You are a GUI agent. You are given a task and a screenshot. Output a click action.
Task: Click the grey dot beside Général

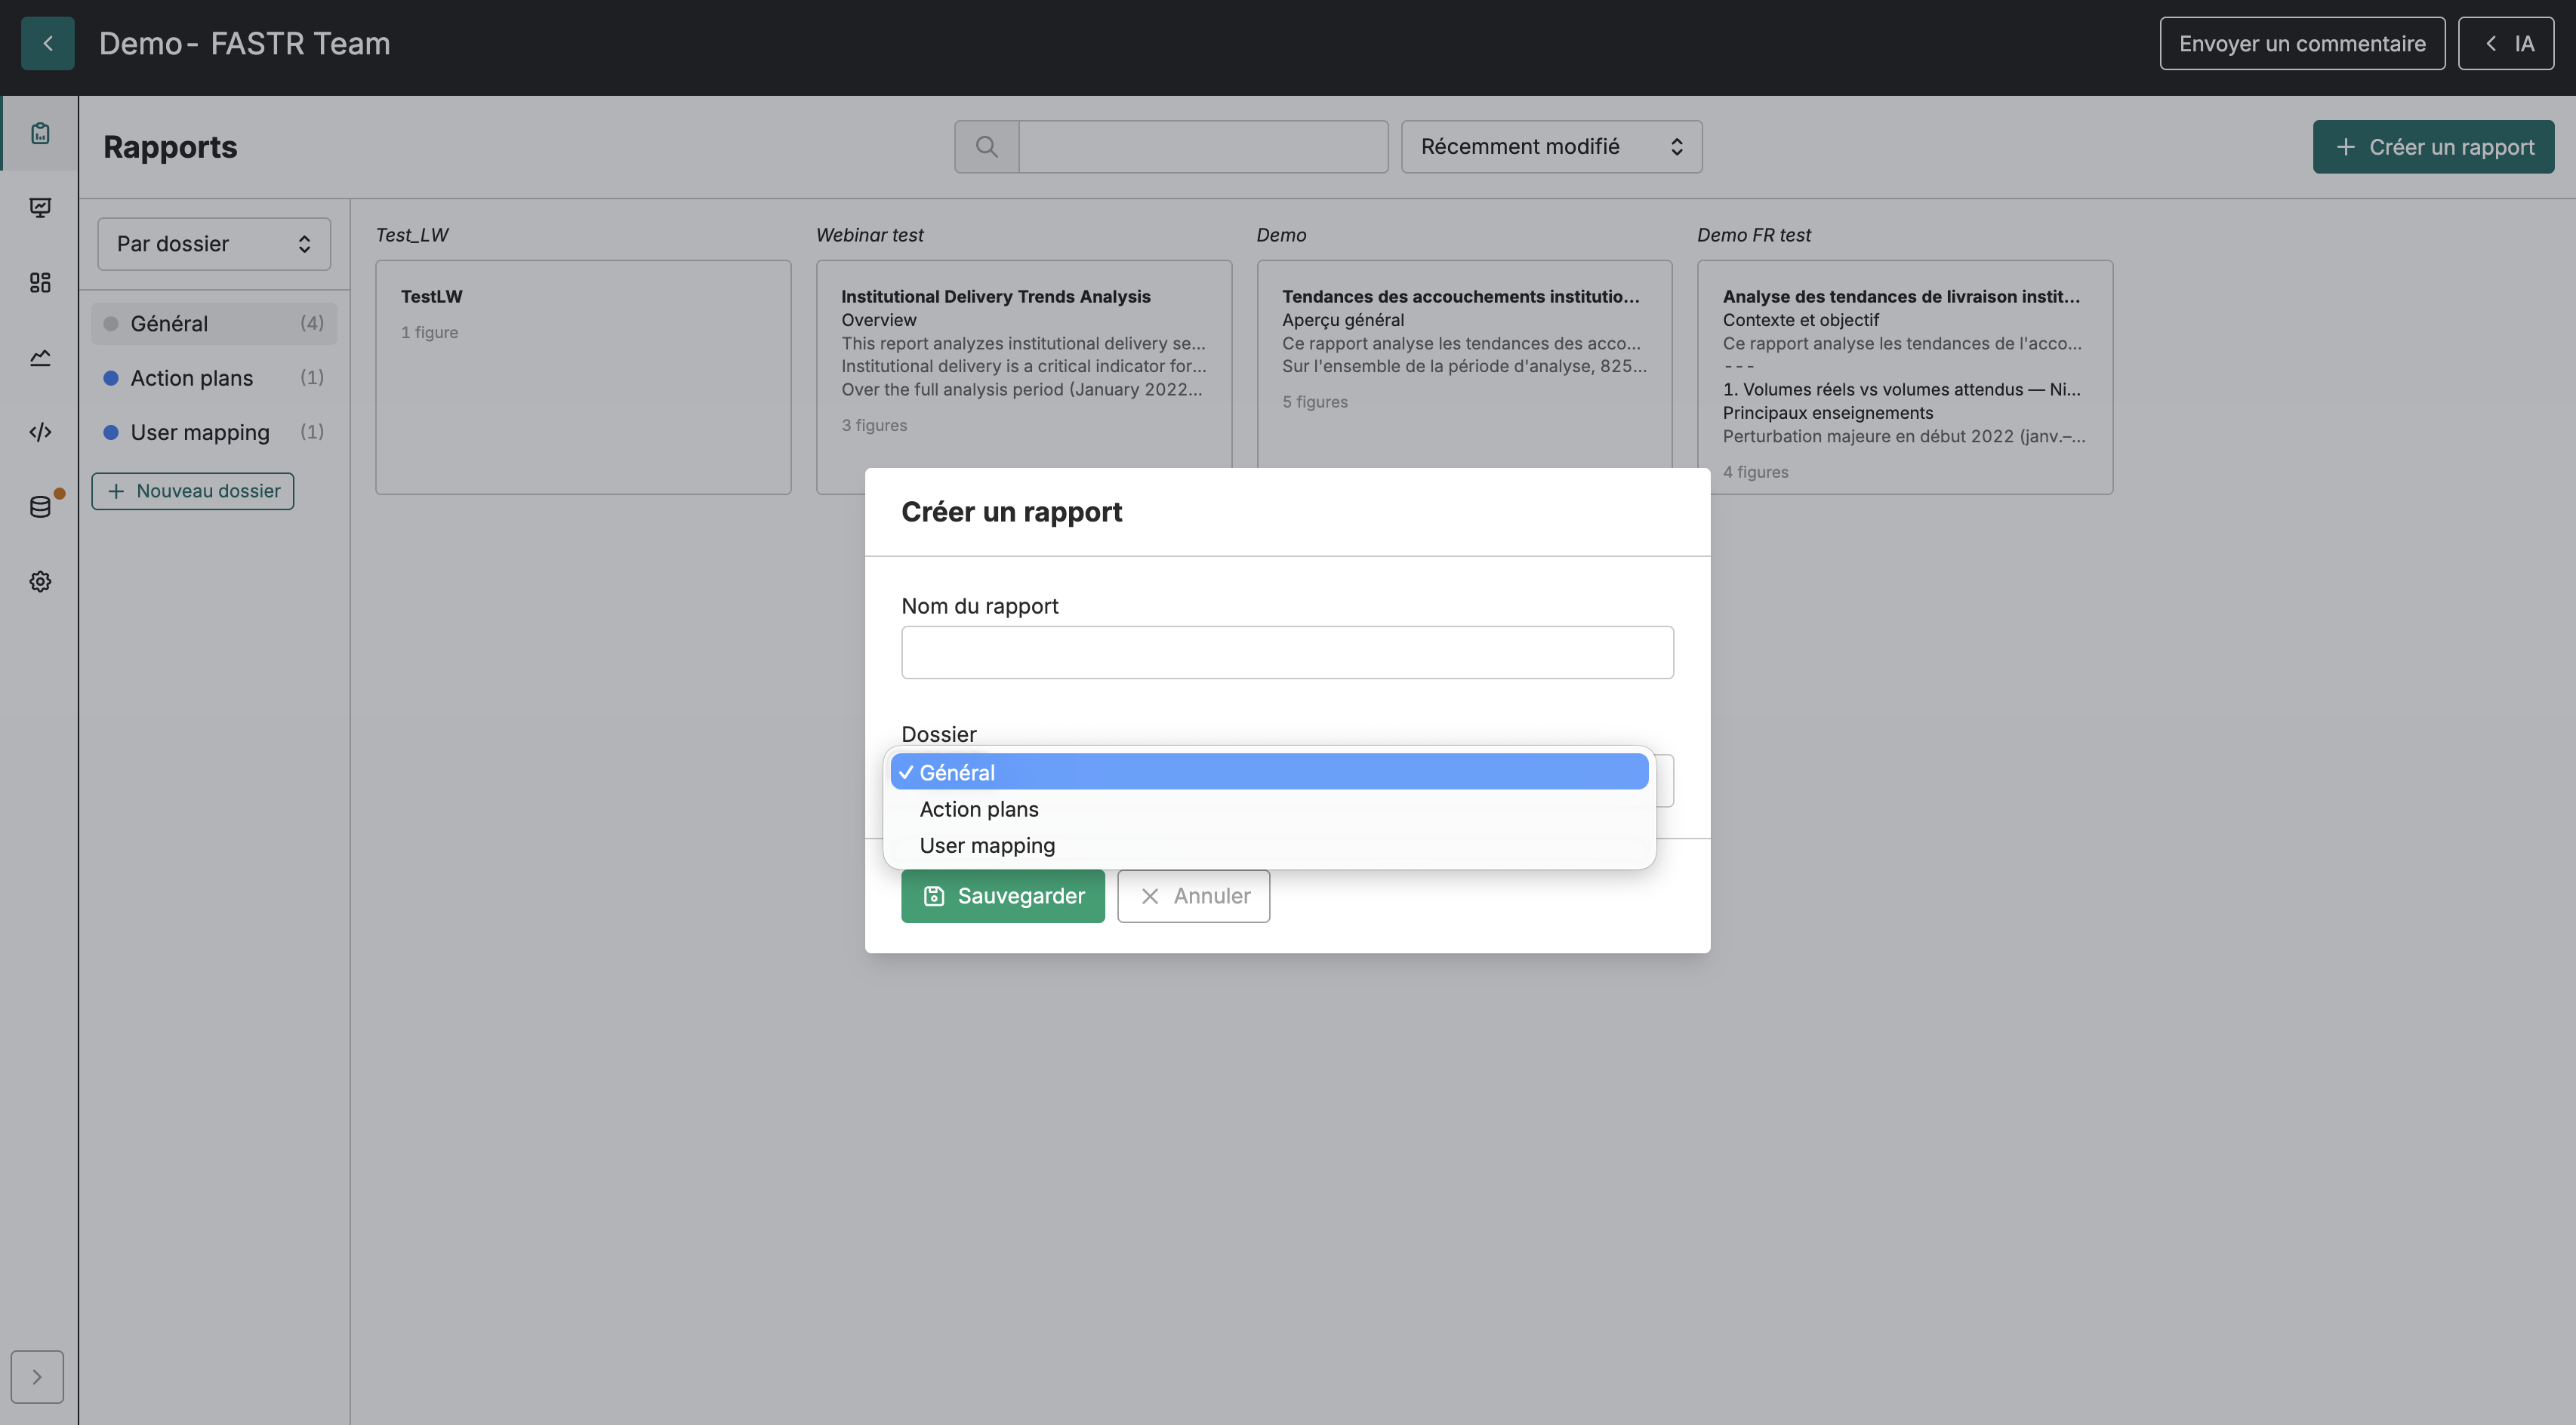click(x=111, y=323)
